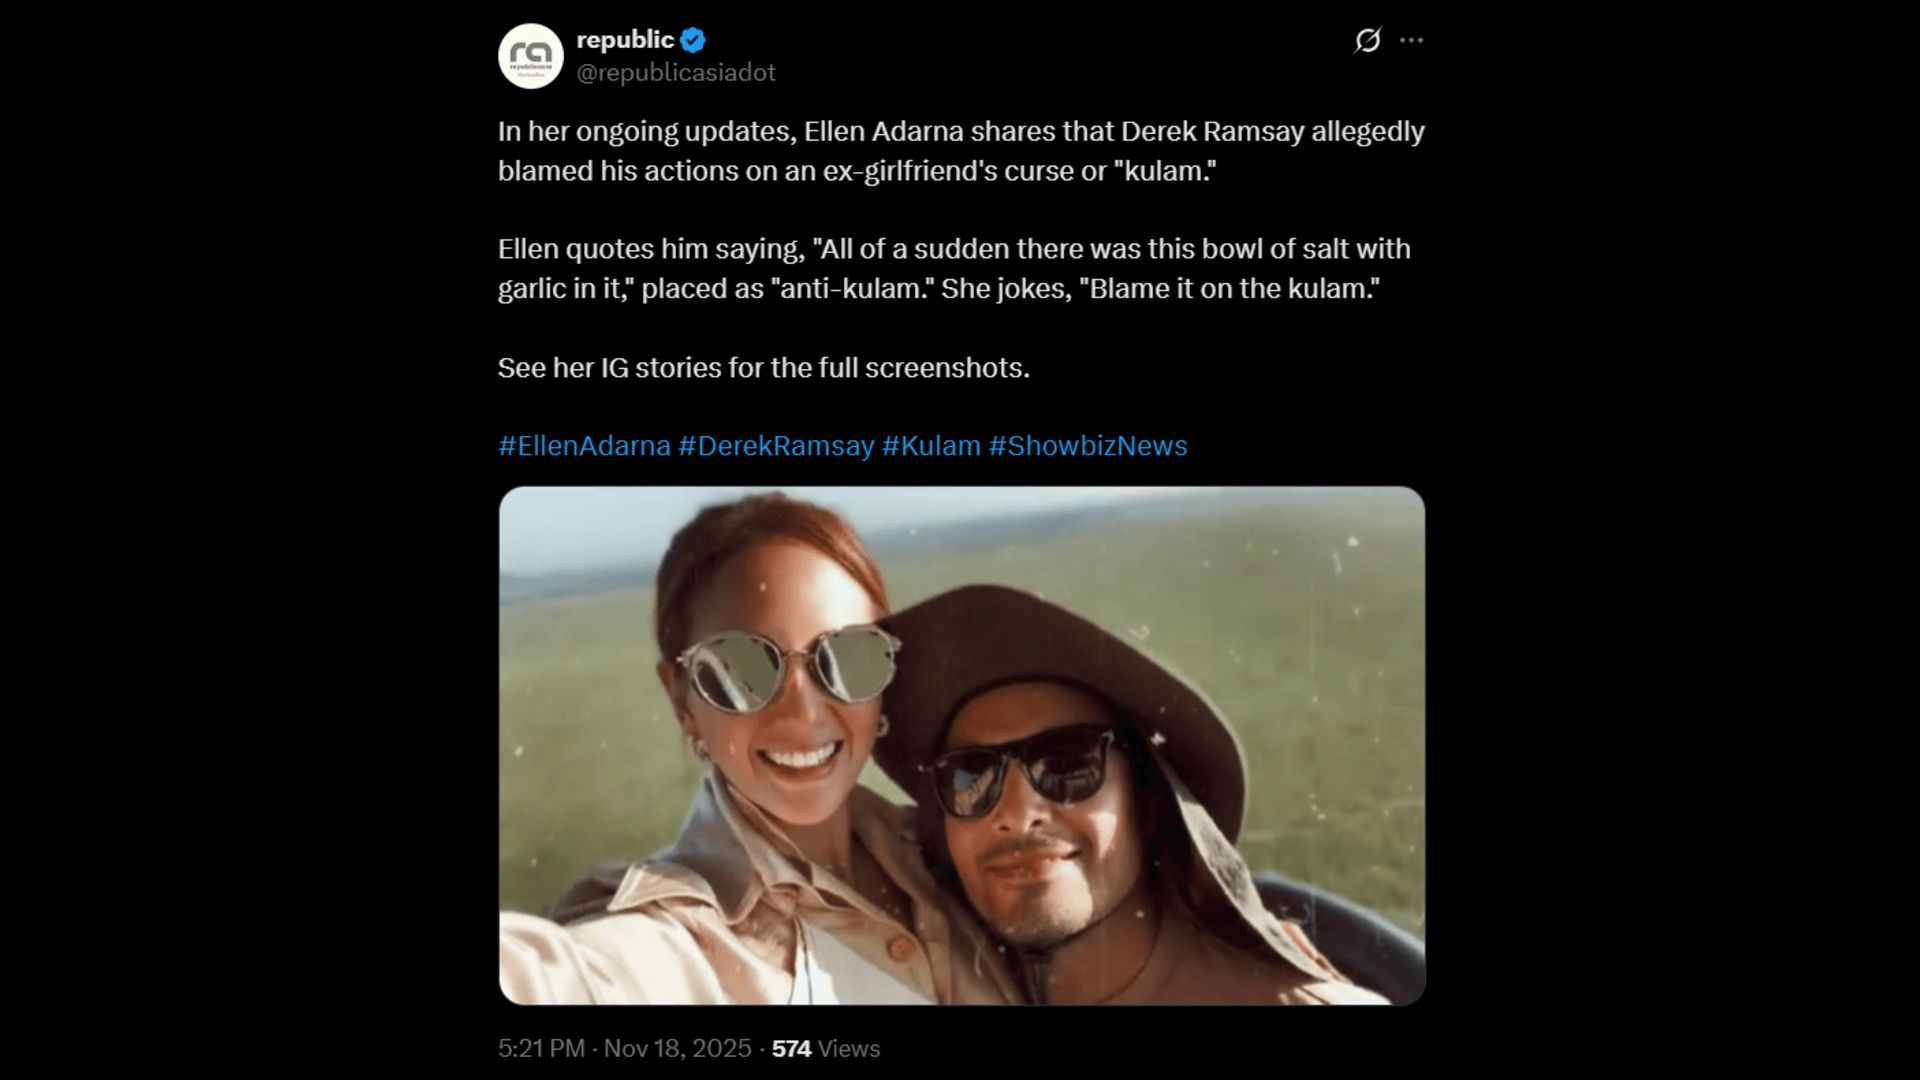Click the woman's smile in the photo

tap(799, 756)
